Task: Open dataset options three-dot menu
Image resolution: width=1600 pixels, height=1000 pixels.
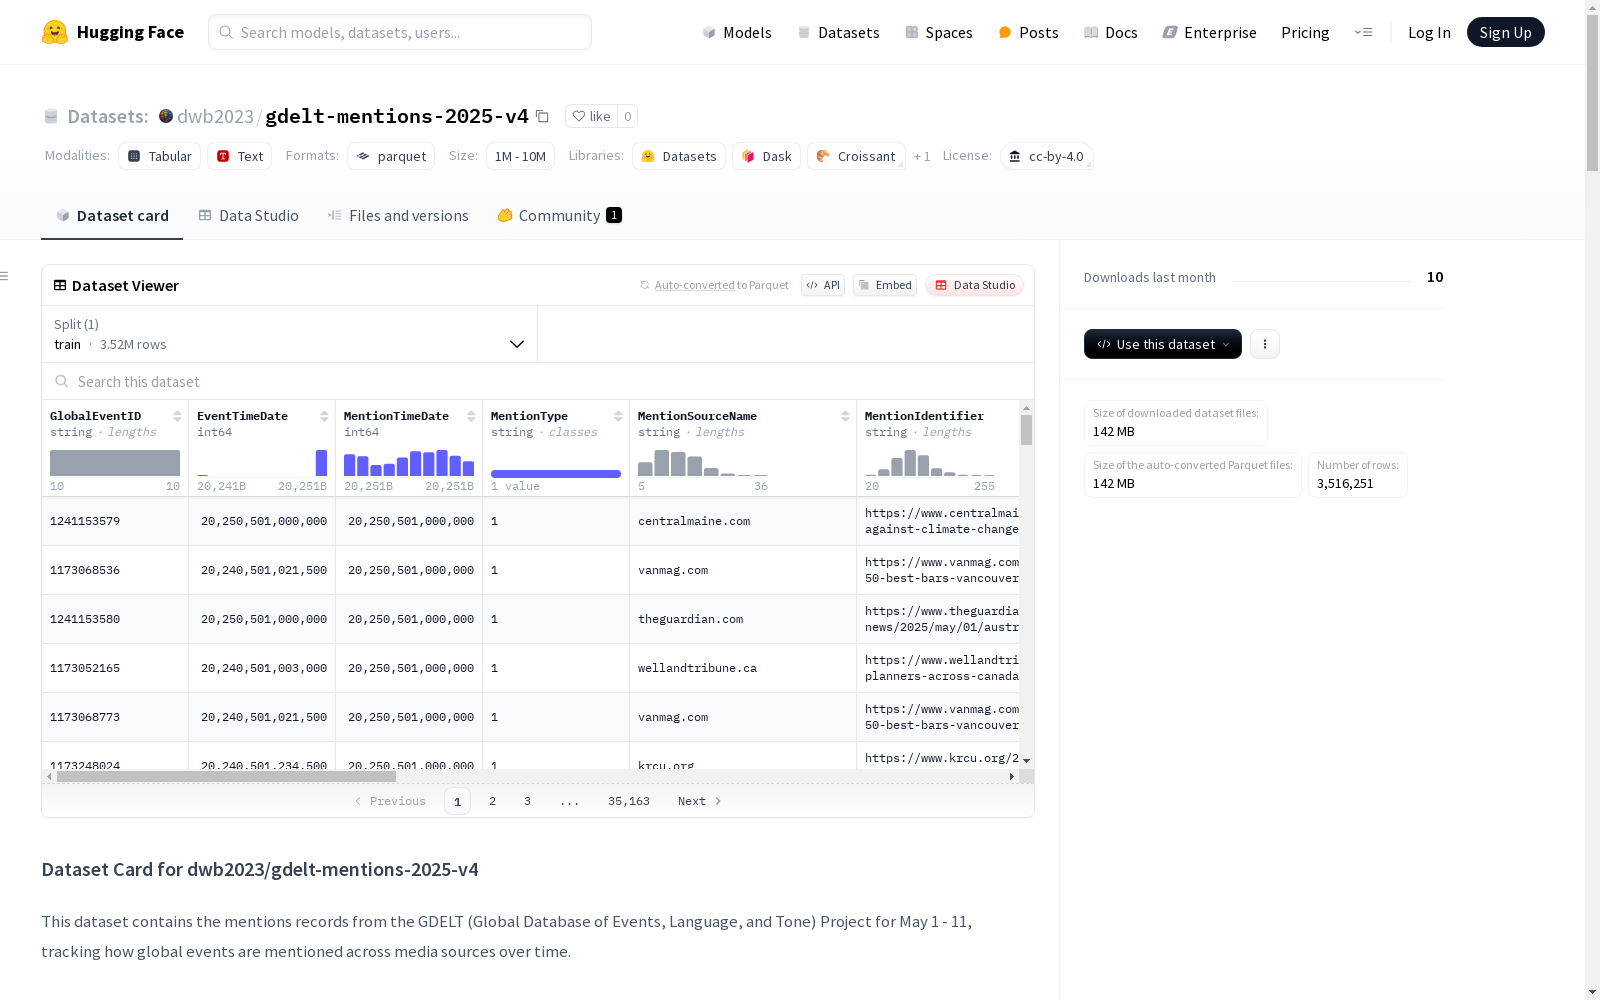Action: coord(1265,344)
